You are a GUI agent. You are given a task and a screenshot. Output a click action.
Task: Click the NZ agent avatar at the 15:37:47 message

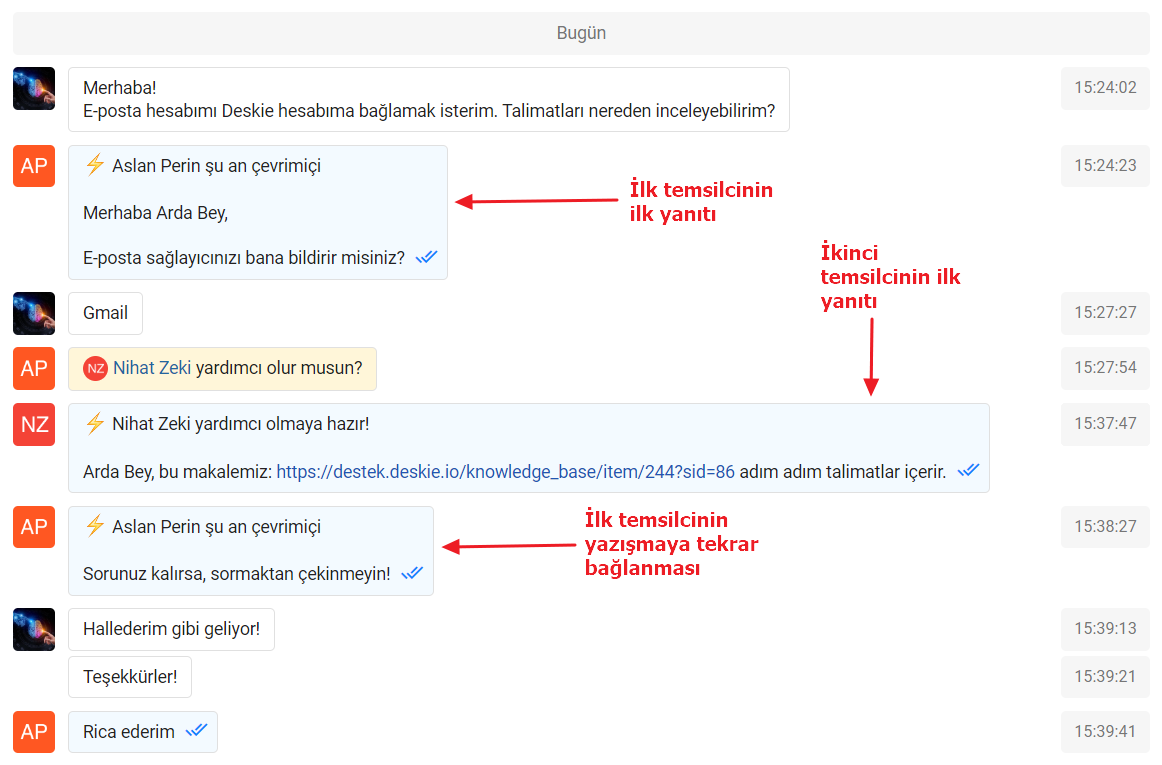click(34, 425)
